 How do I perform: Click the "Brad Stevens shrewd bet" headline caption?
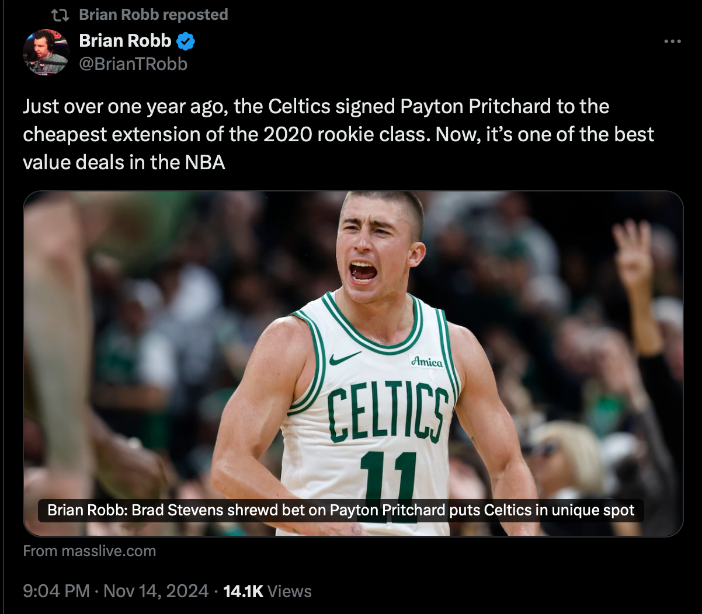coord(340,510)
